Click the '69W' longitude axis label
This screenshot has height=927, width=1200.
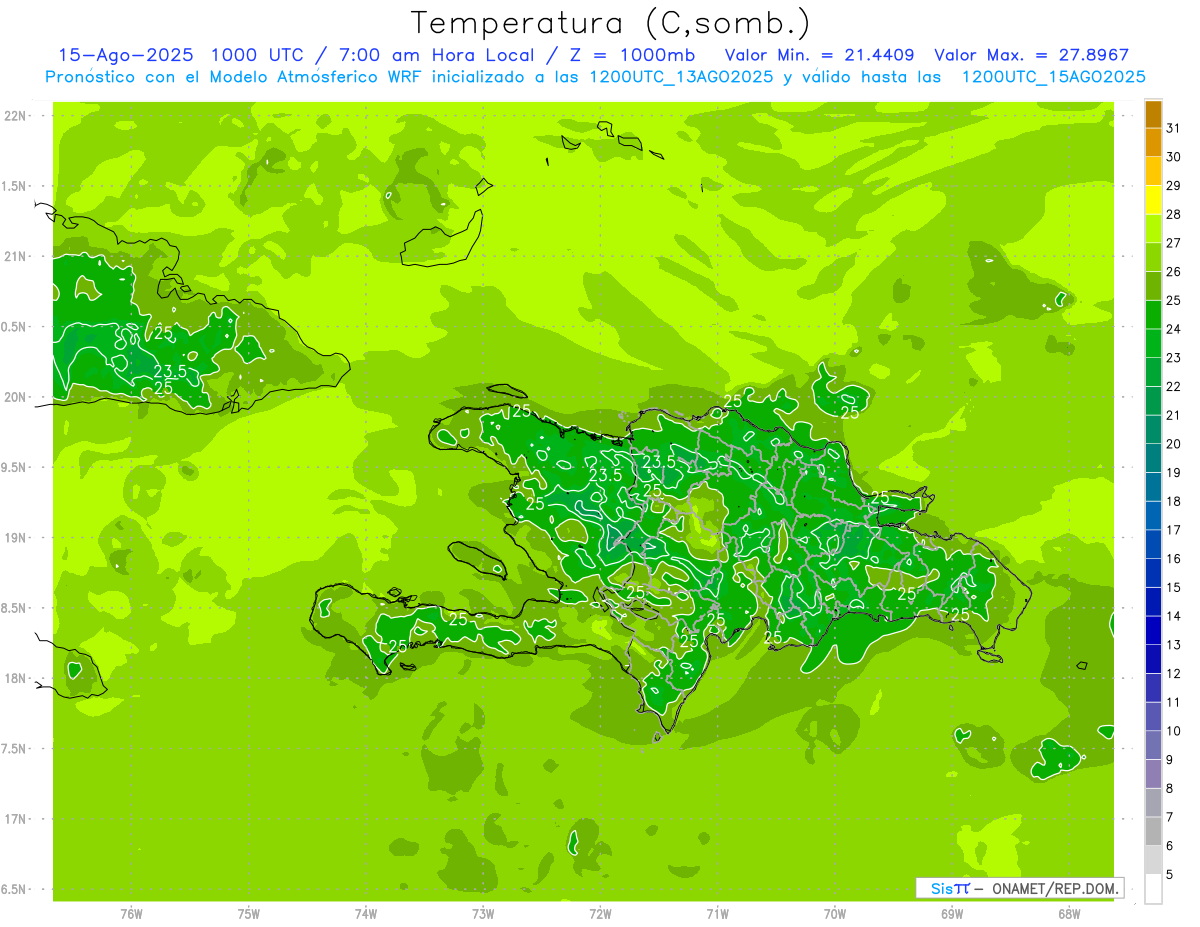[952, 913]
